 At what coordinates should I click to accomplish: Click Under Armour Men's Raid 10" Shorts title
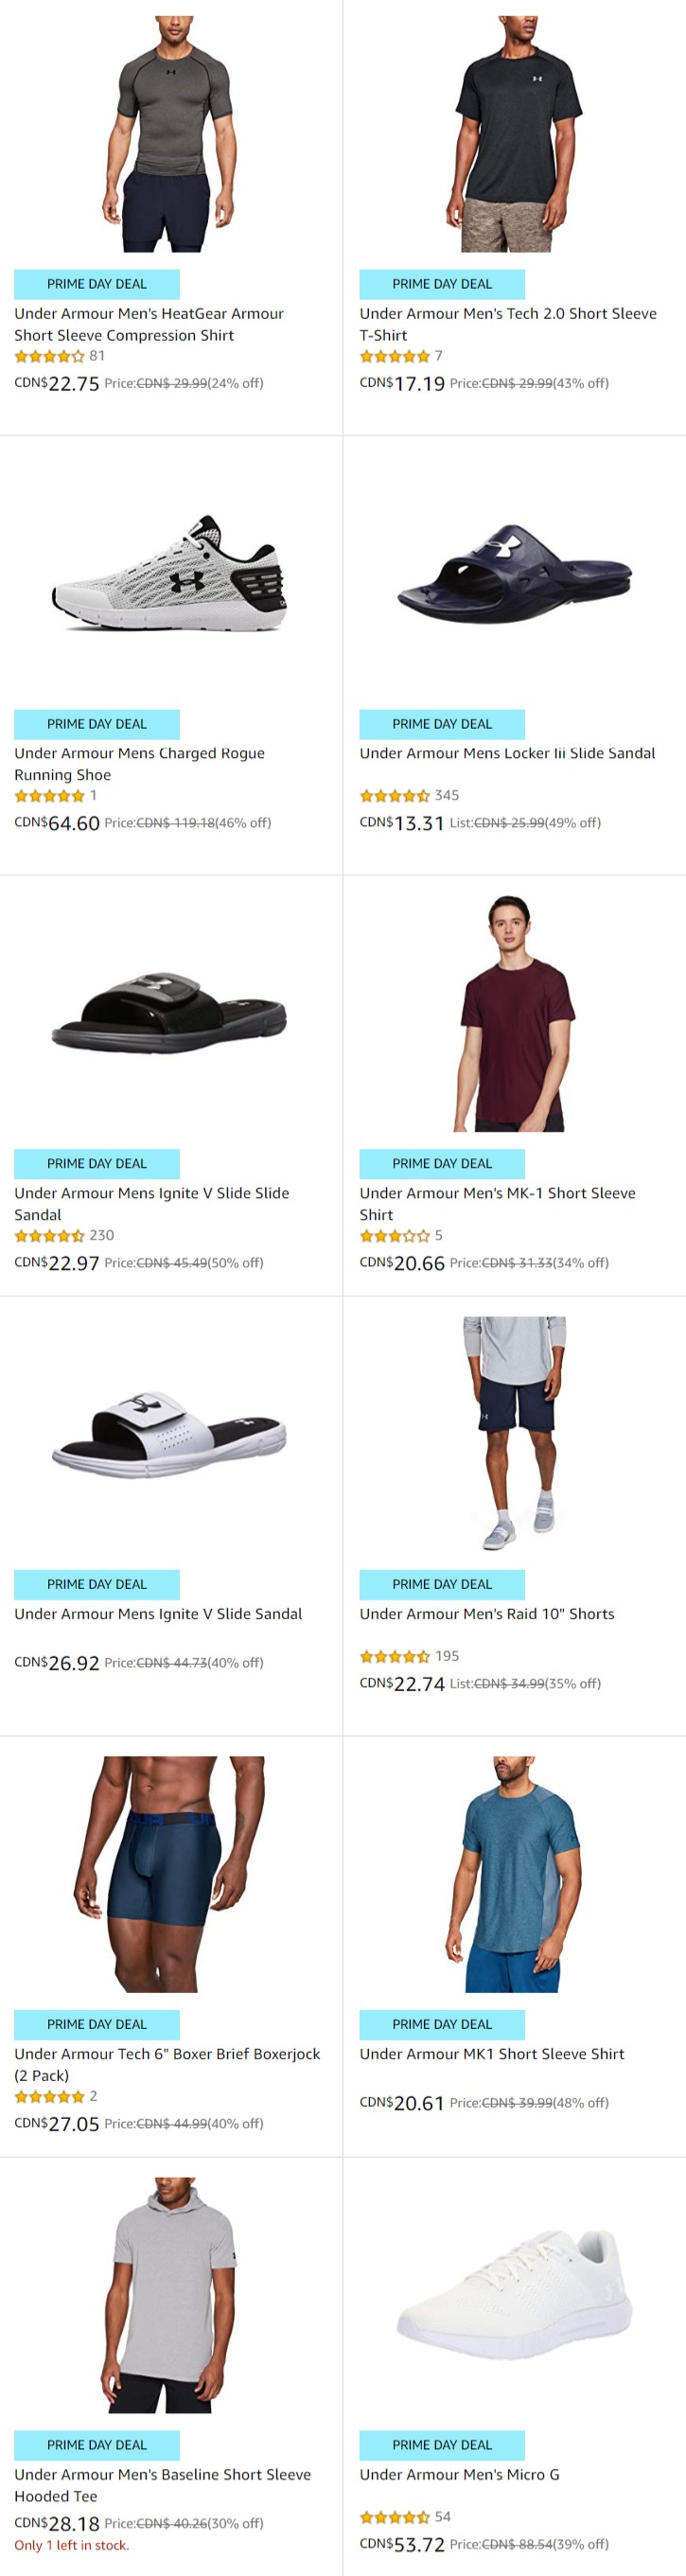pos(487,1614)
